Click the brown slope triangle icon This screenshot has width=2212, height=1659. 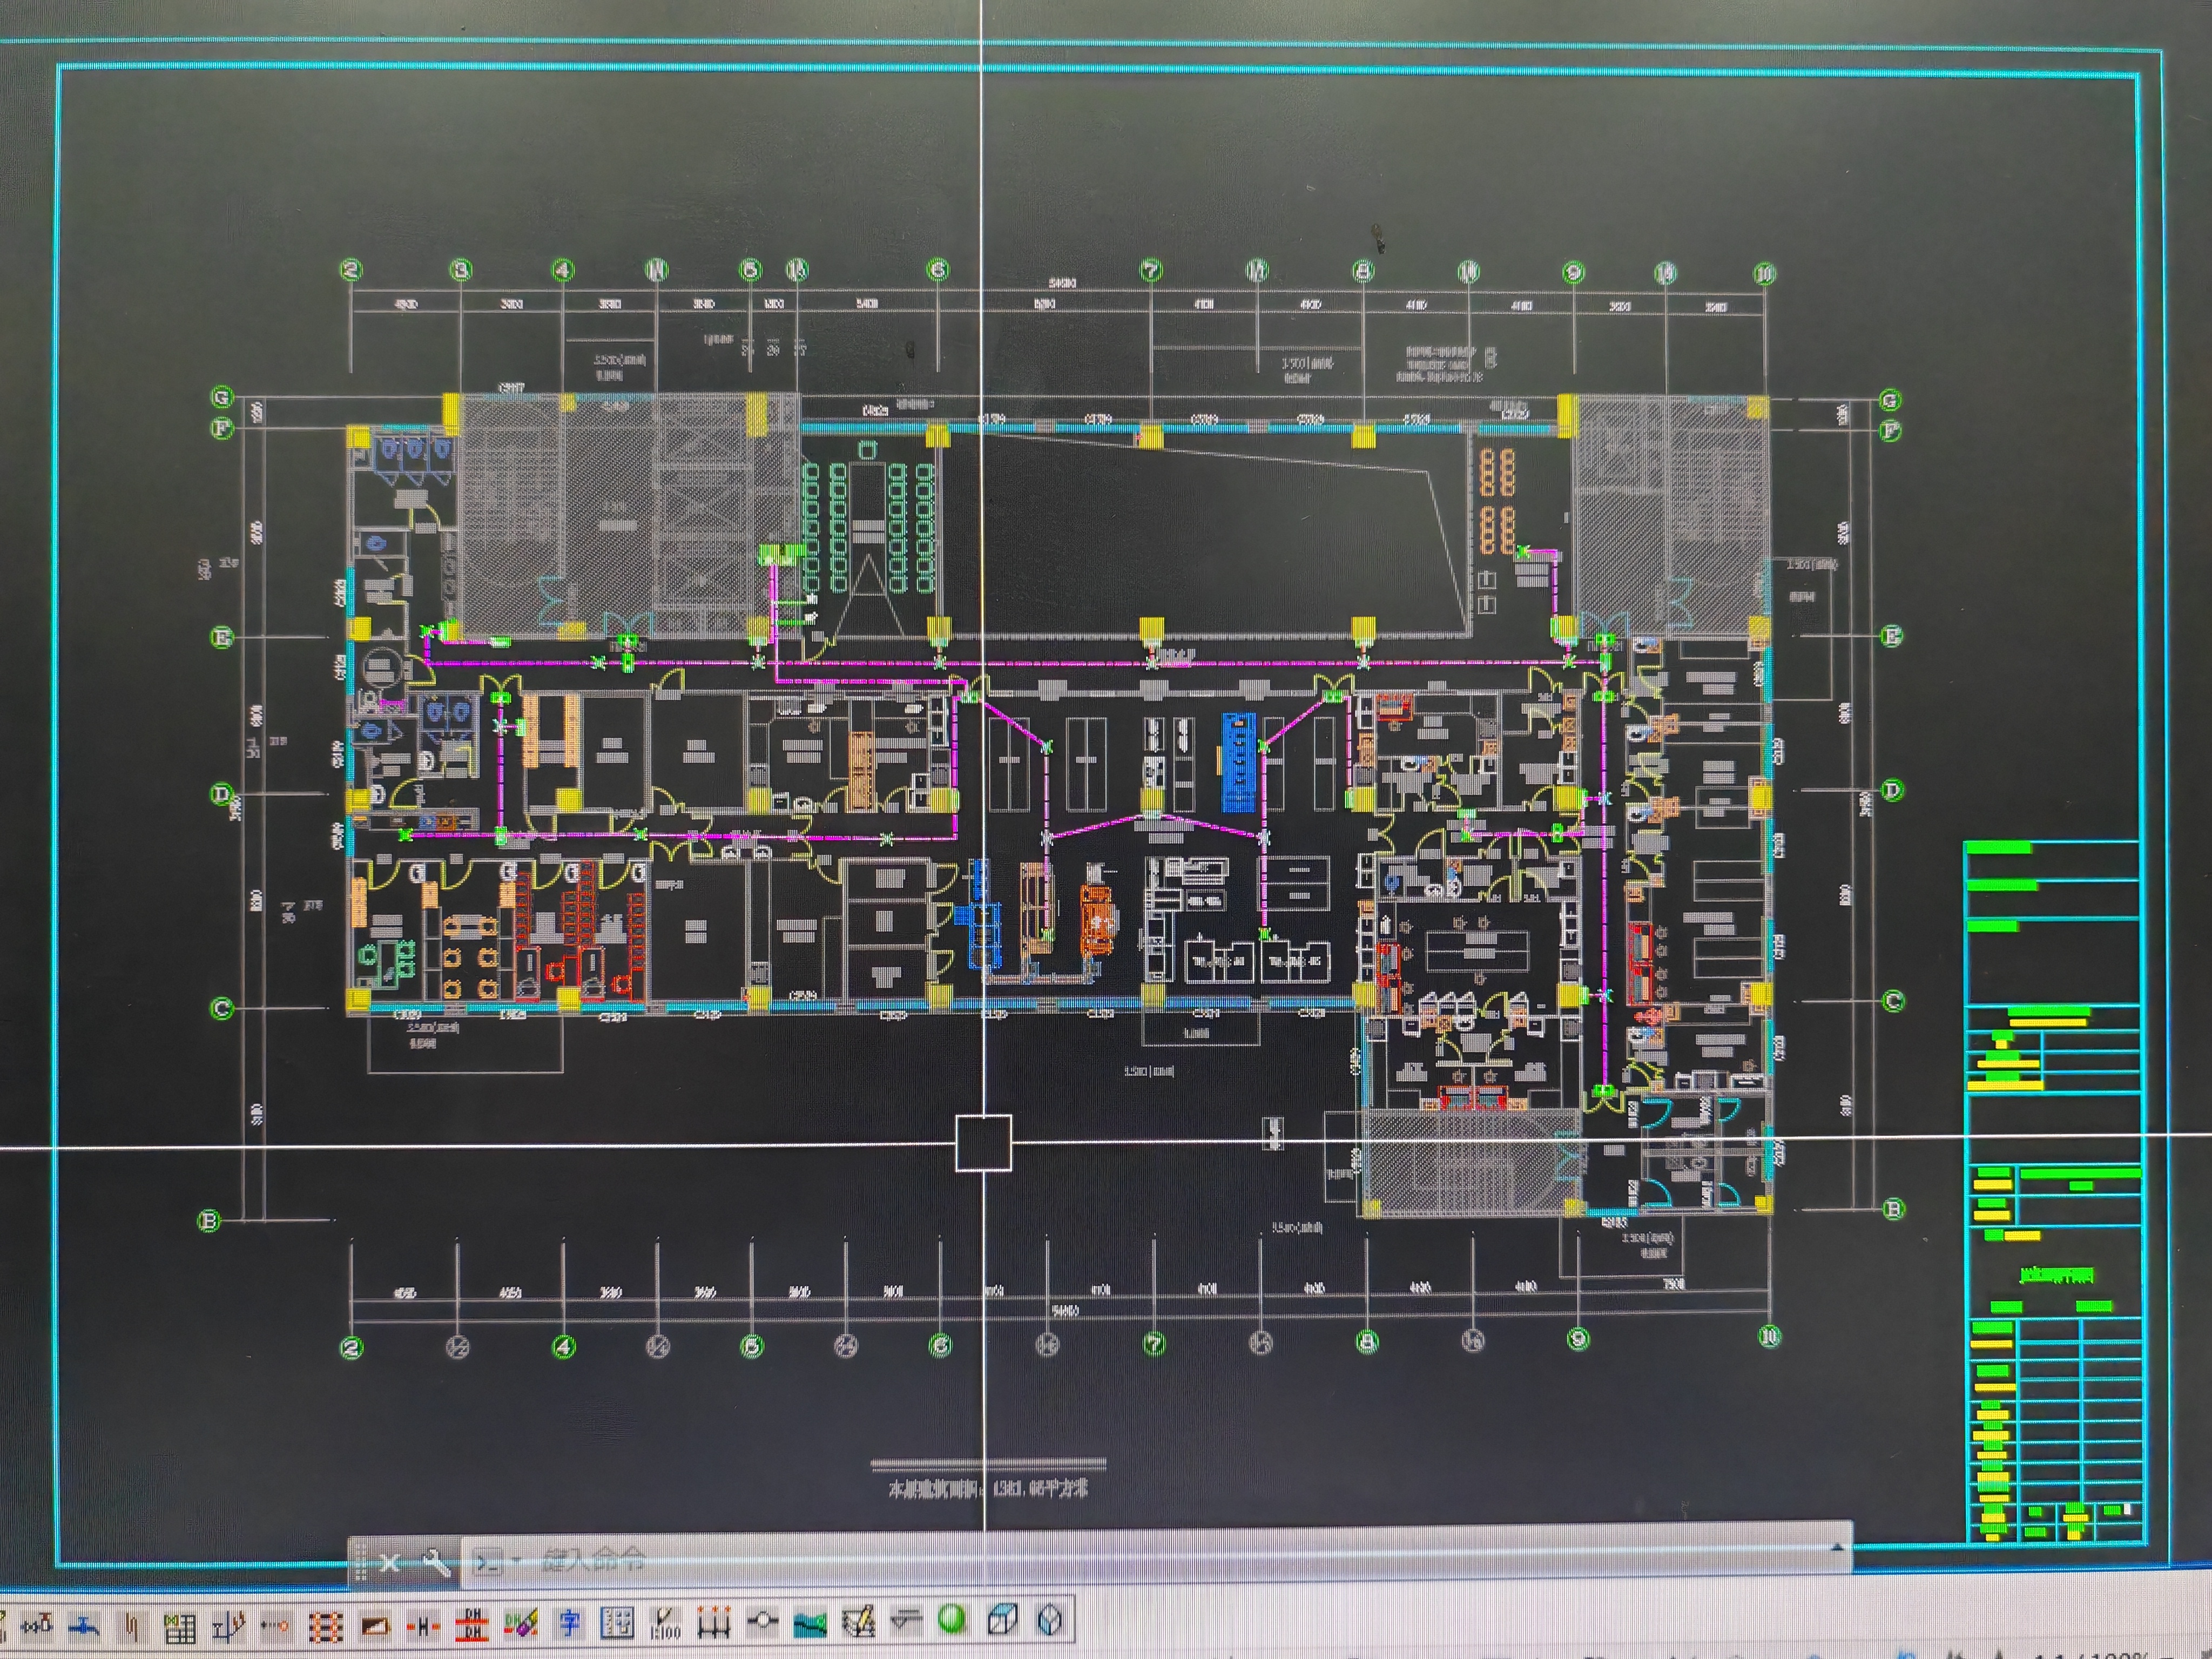(375, 1626)
